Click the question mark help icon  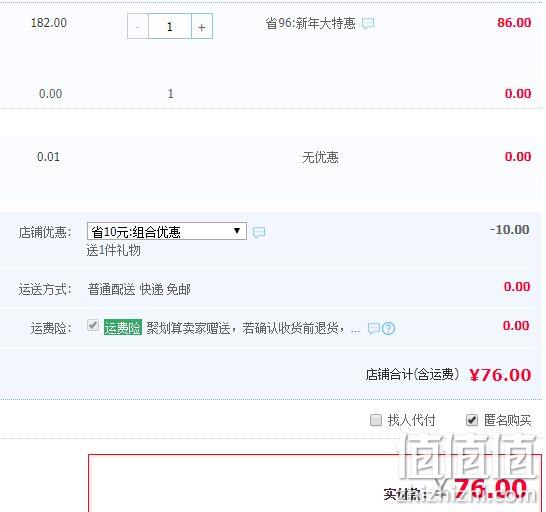click(x=389, y=328)
